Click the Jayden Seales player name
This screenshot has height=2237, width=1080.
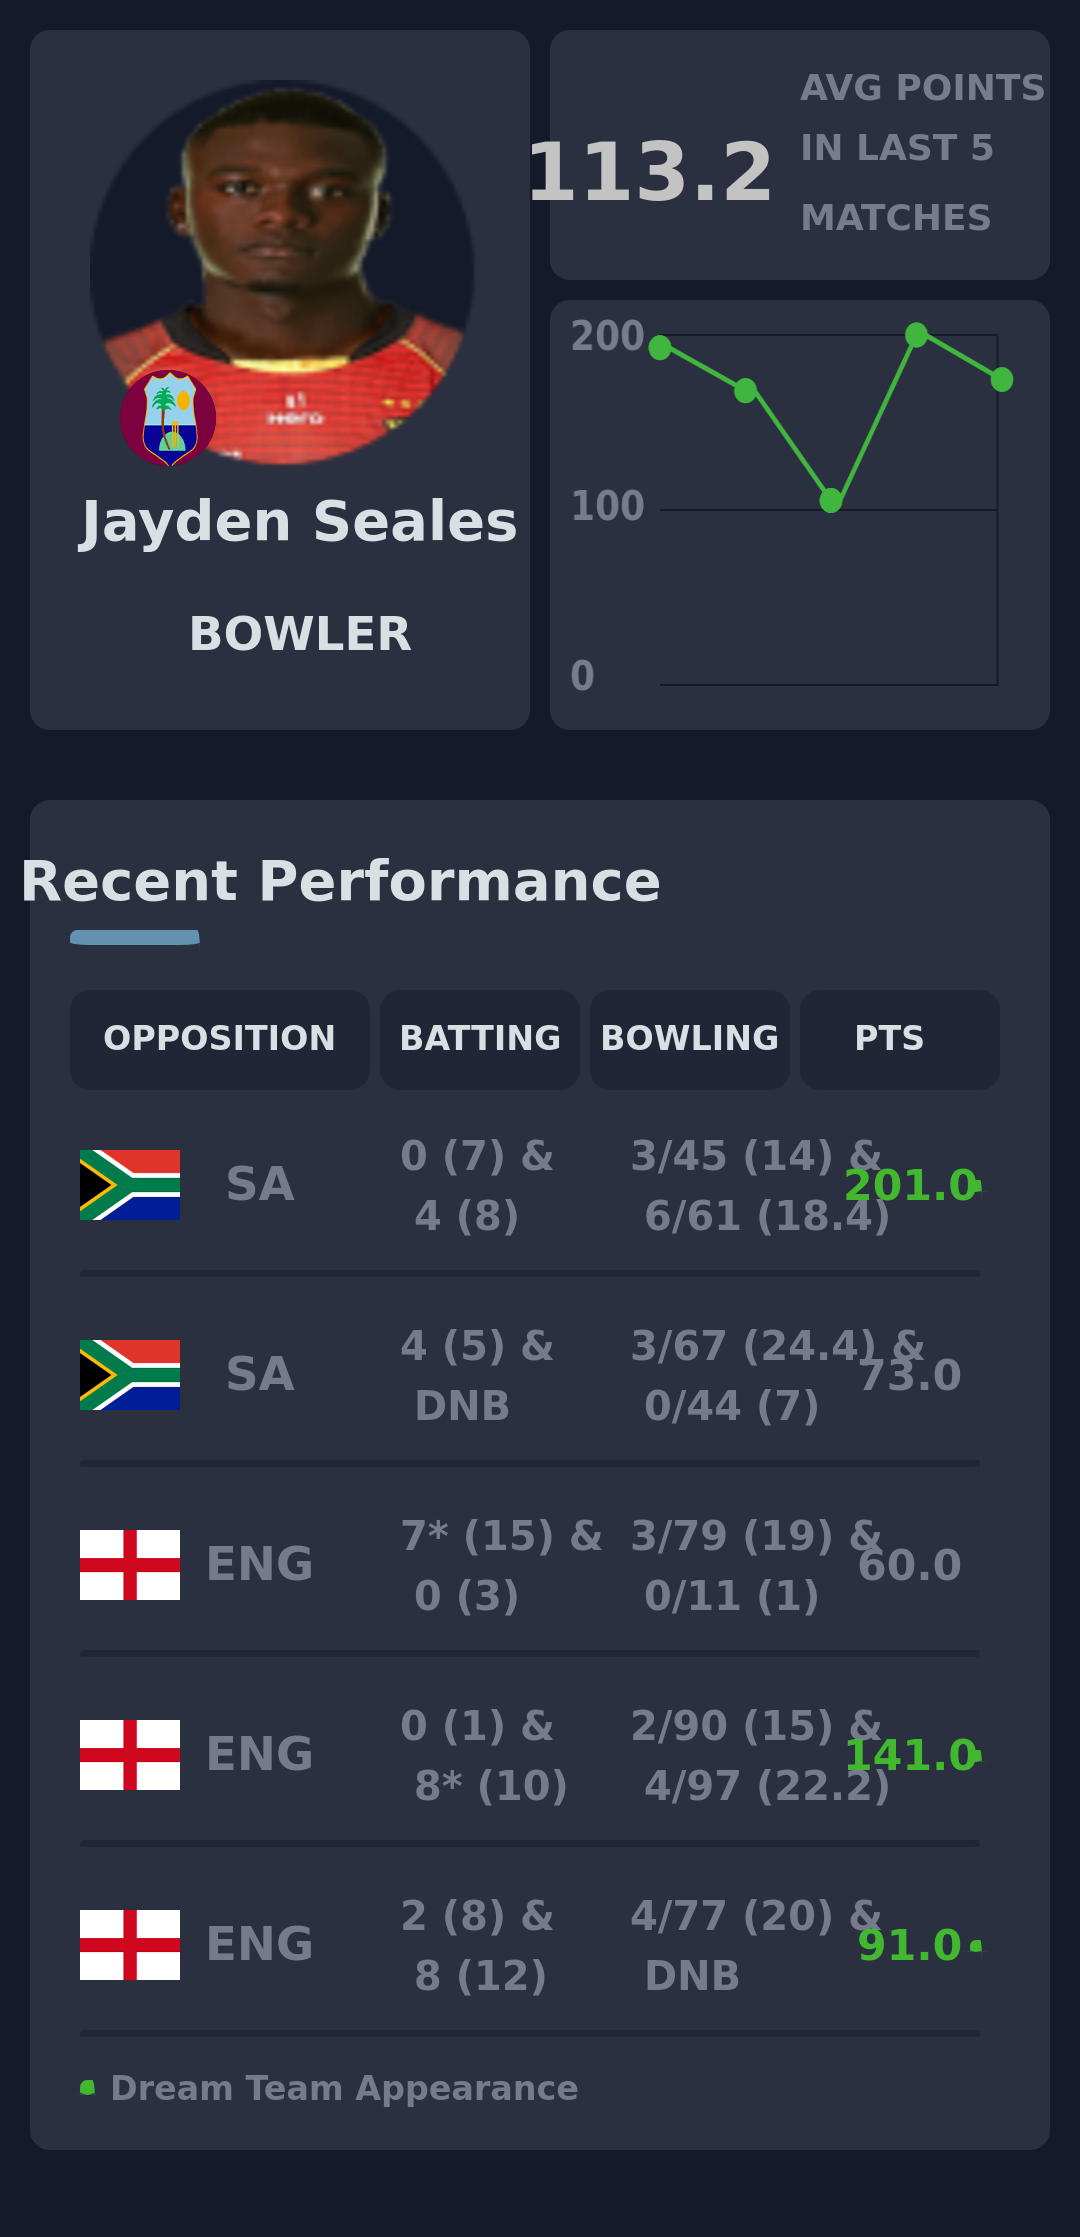coord(299,522)
